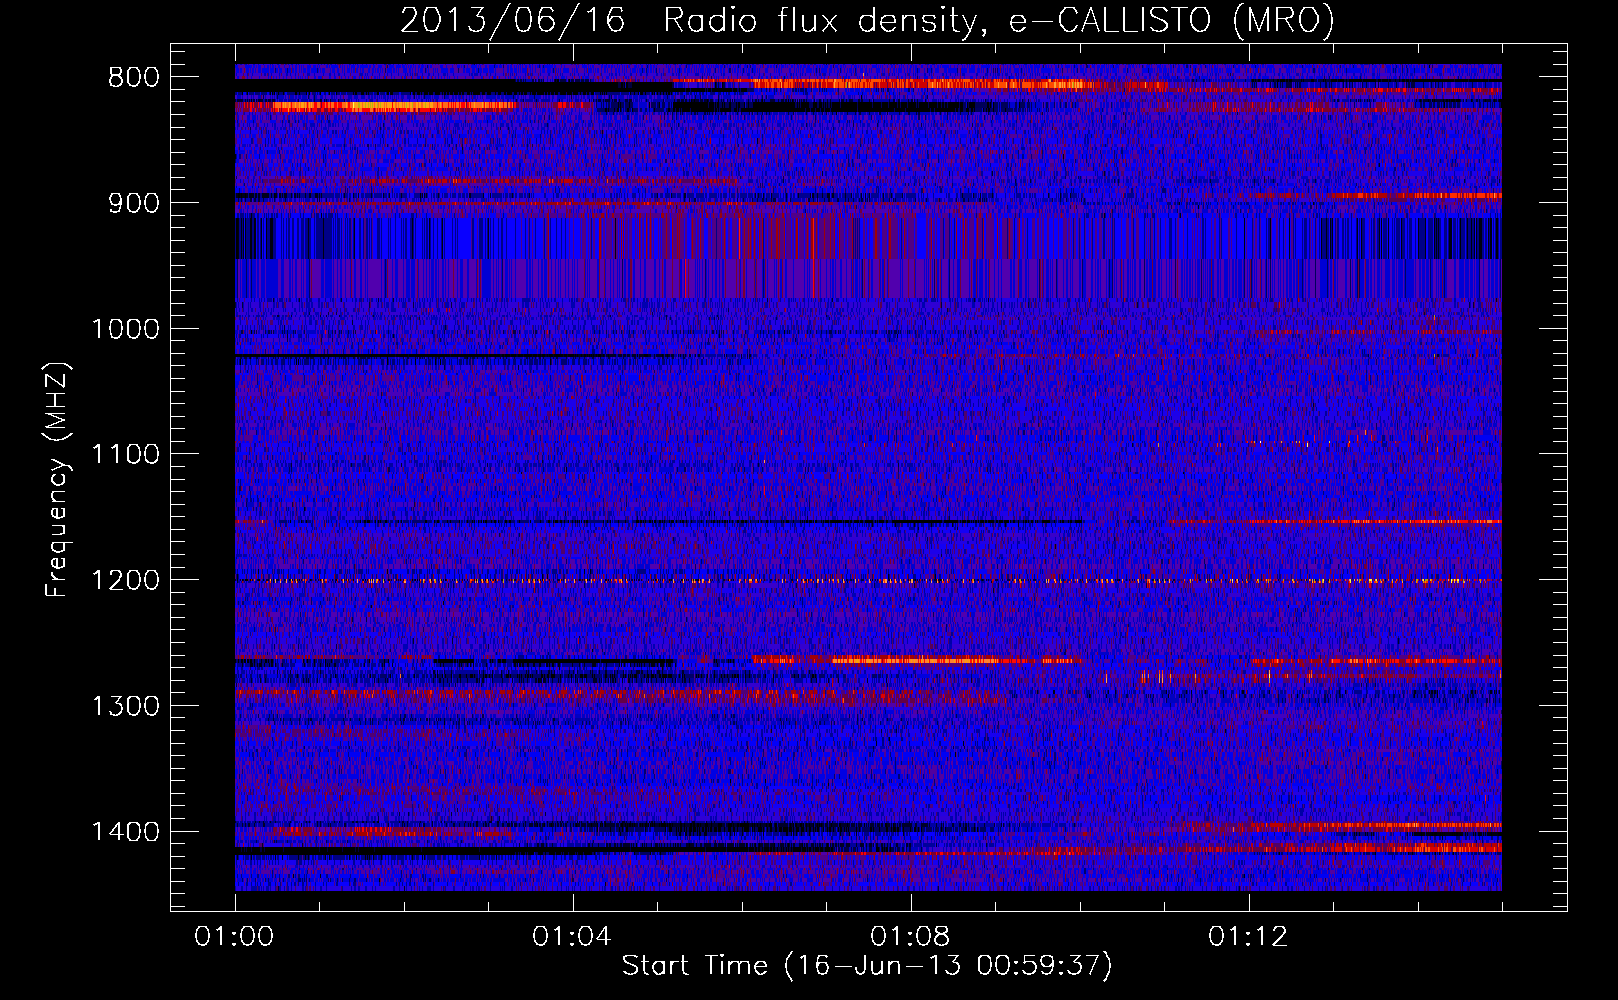1618x1000 pixels.
Task: Click the date "2013/06/16" in the title
Action: [x=513, y=20]
